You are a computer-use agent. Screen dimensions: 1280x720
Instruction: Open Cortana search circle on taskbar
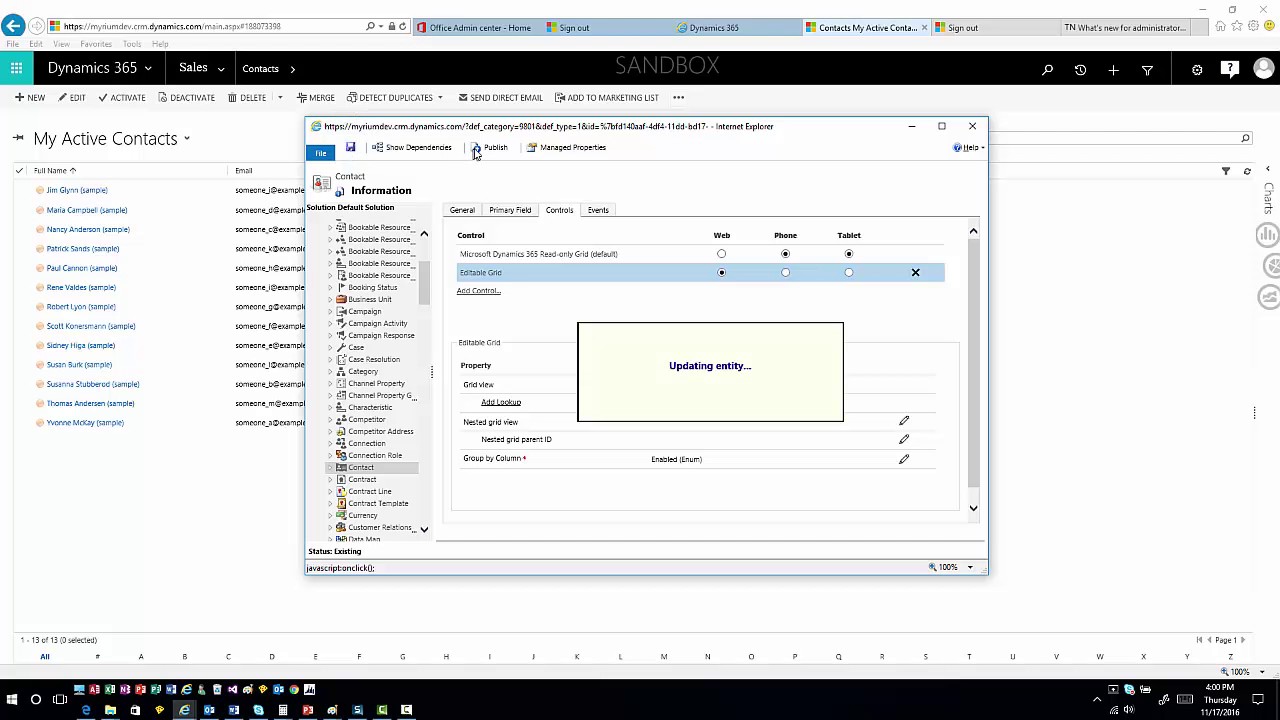(x=36, y=699)
